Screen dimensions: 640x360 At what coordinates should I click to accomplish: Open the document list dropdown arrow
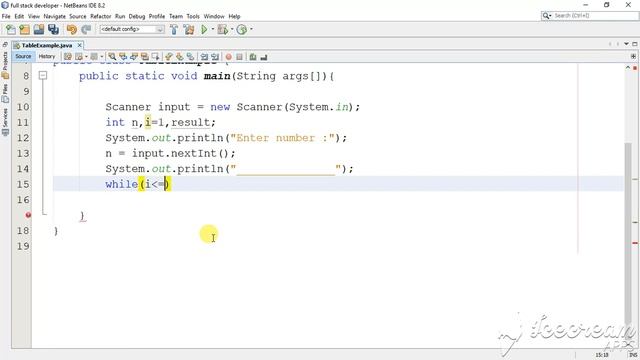tap(626, 44)
